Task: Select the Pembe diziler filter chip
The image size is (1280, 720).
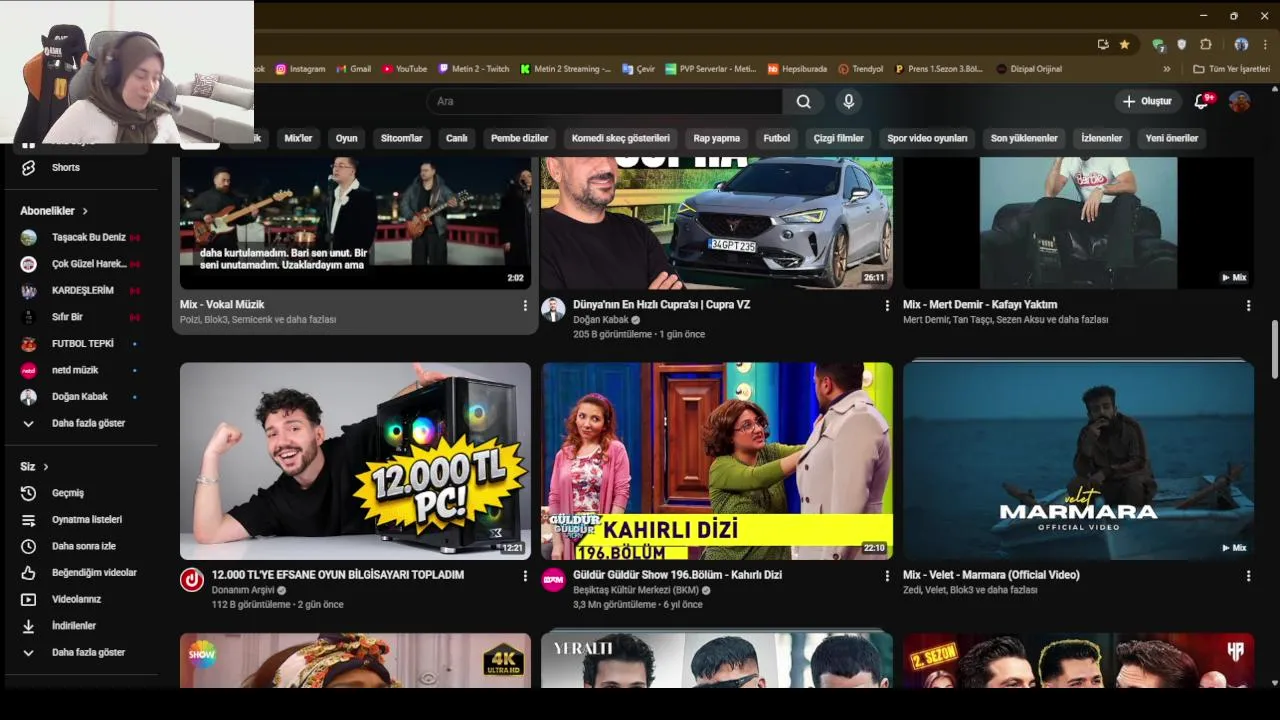Action: click(519, 138)
